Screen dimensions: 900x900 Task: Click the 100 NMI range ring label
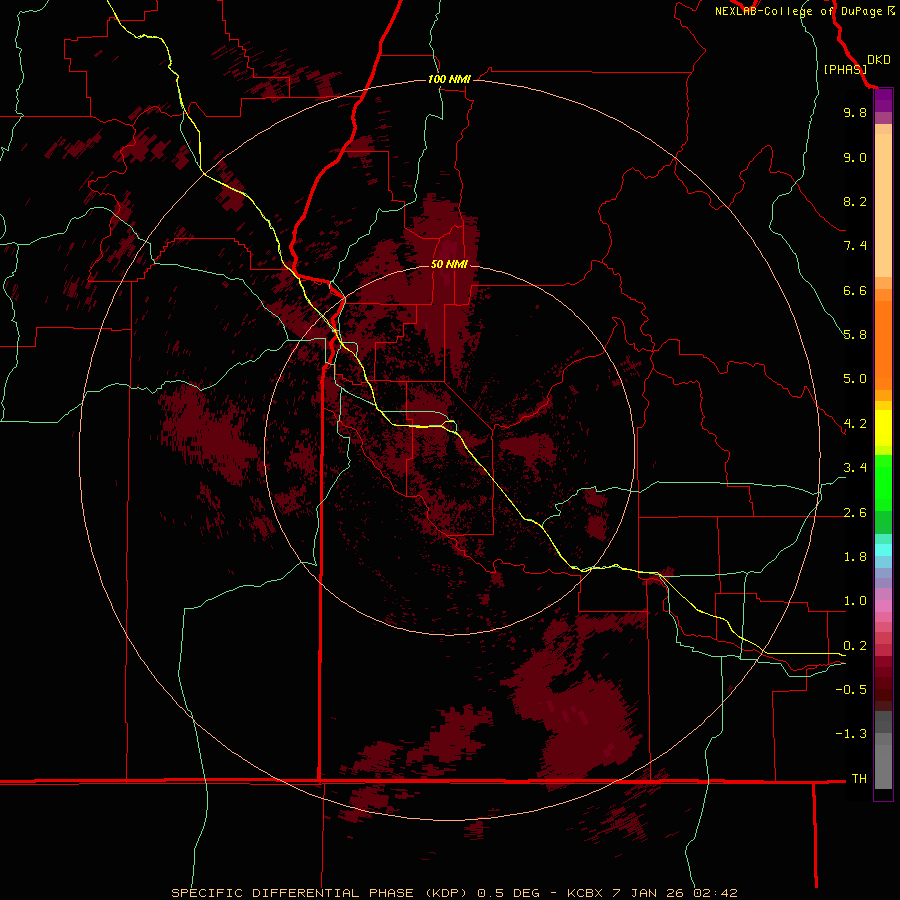(449, 79)
